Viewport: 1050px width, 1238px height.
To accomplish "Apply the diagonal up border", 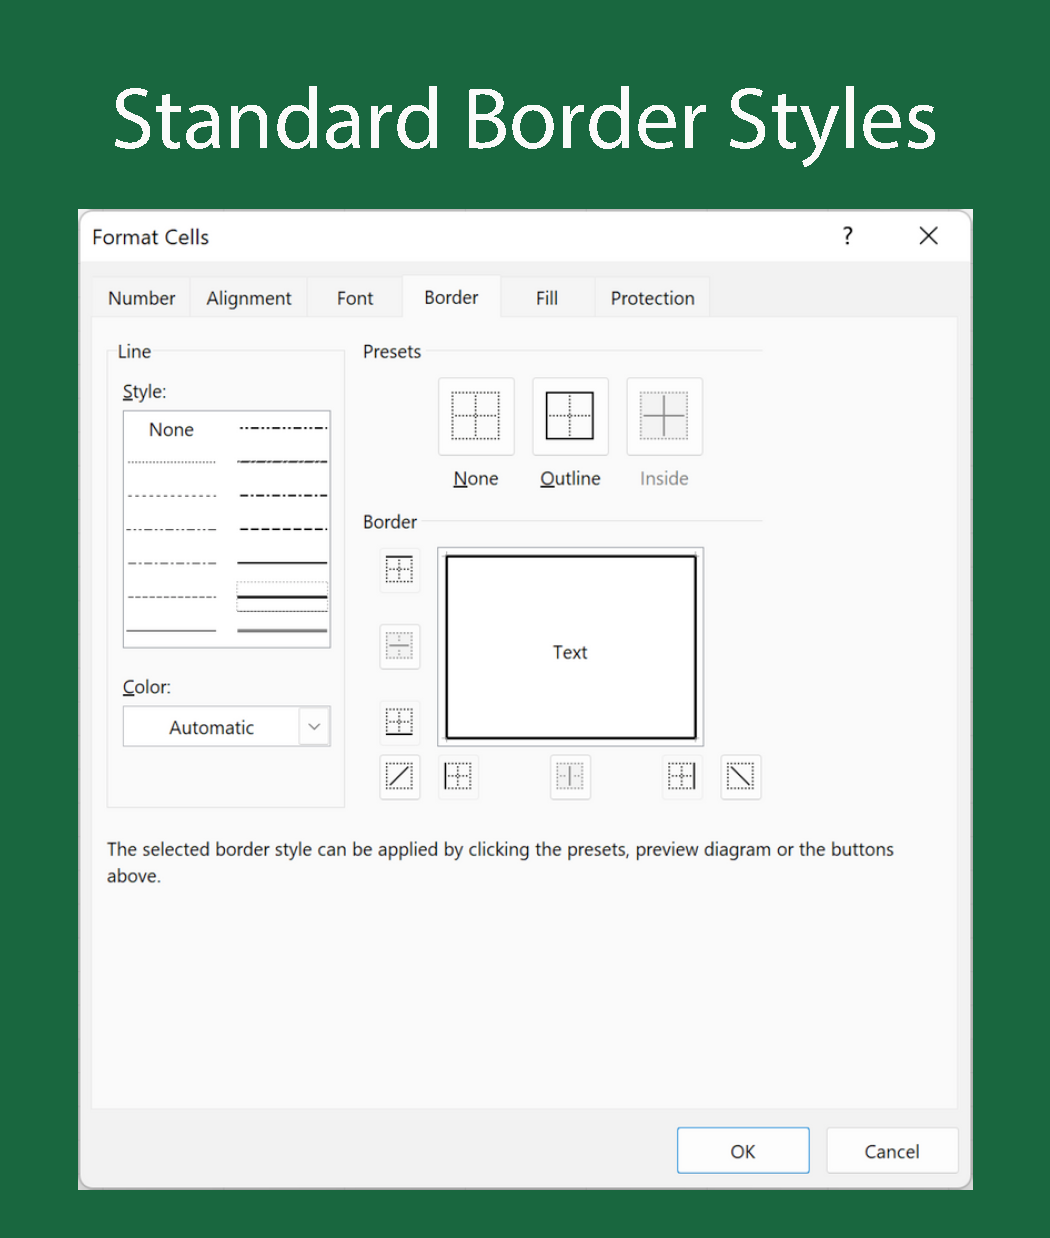I will (399, 776).
